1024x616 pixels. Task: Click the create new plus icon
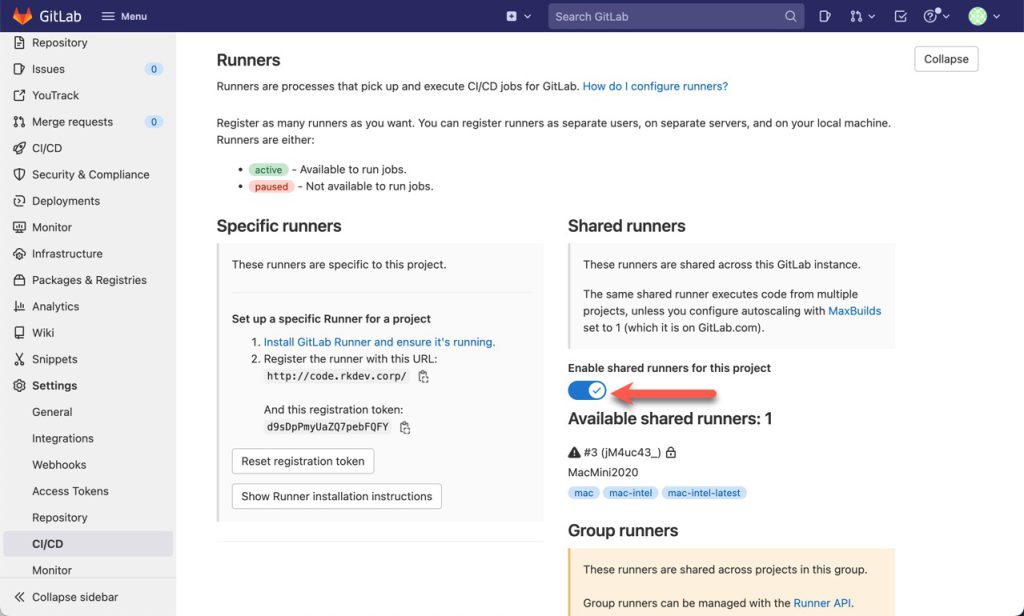(511, 16)
